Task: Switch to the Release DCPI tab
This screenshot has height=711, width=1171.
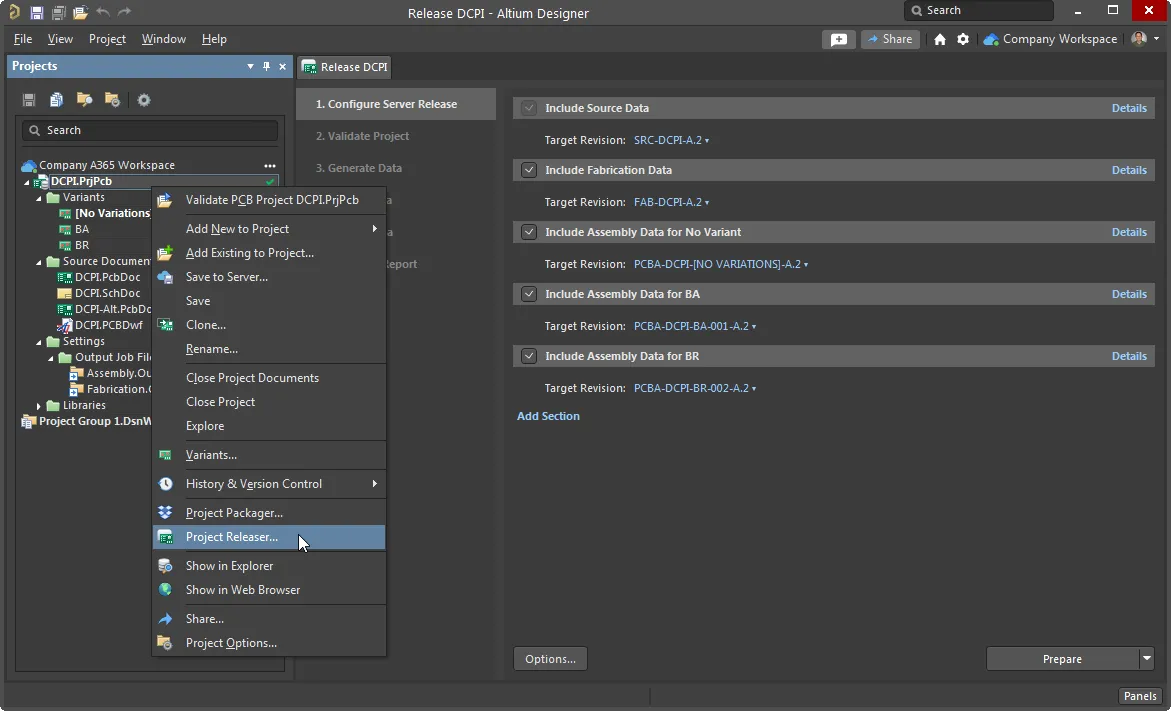Action: pyautogui.click(x=344, y=67)
